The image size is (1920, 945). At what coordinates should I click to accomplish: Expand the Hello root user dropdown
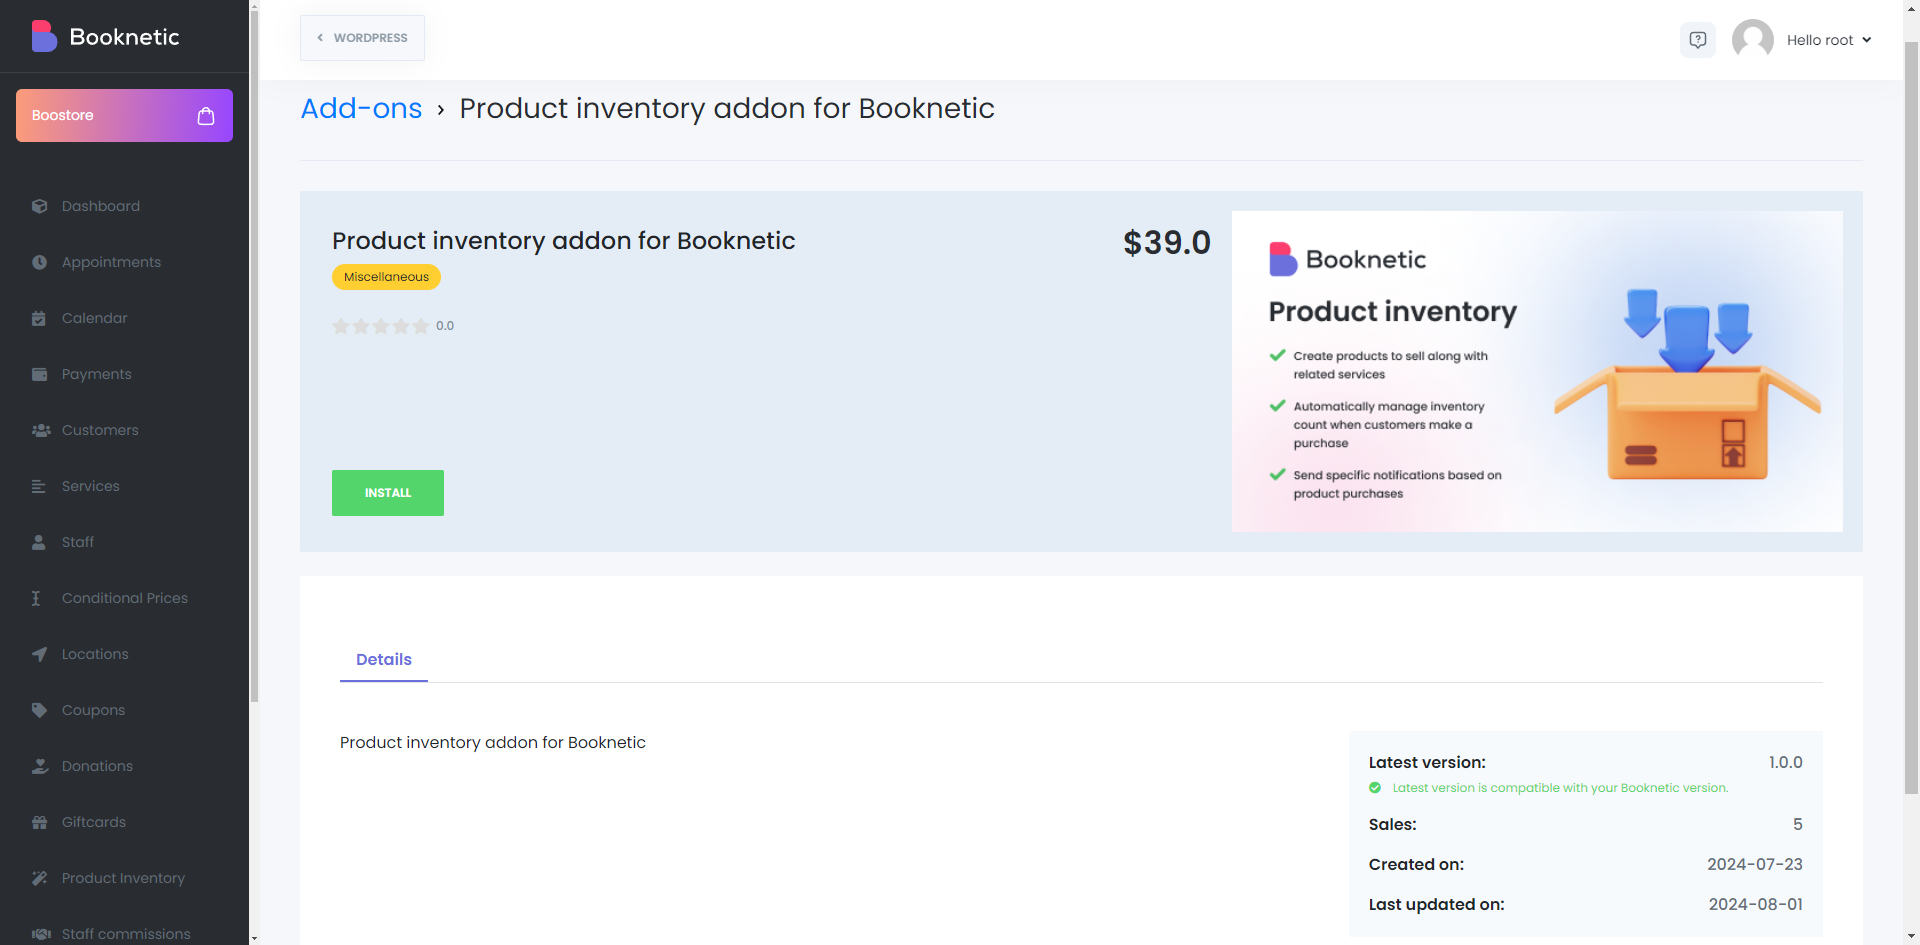tap(1829, 40)
